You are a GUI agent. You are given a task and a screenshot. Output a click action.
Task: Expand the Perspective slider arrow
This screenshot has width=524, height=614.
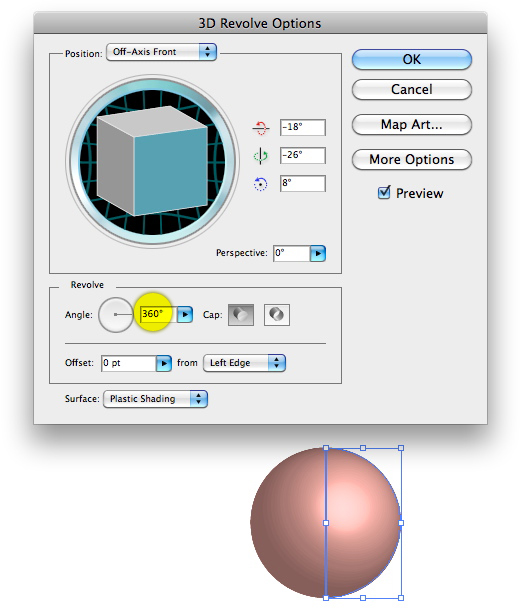click(318, 254)
